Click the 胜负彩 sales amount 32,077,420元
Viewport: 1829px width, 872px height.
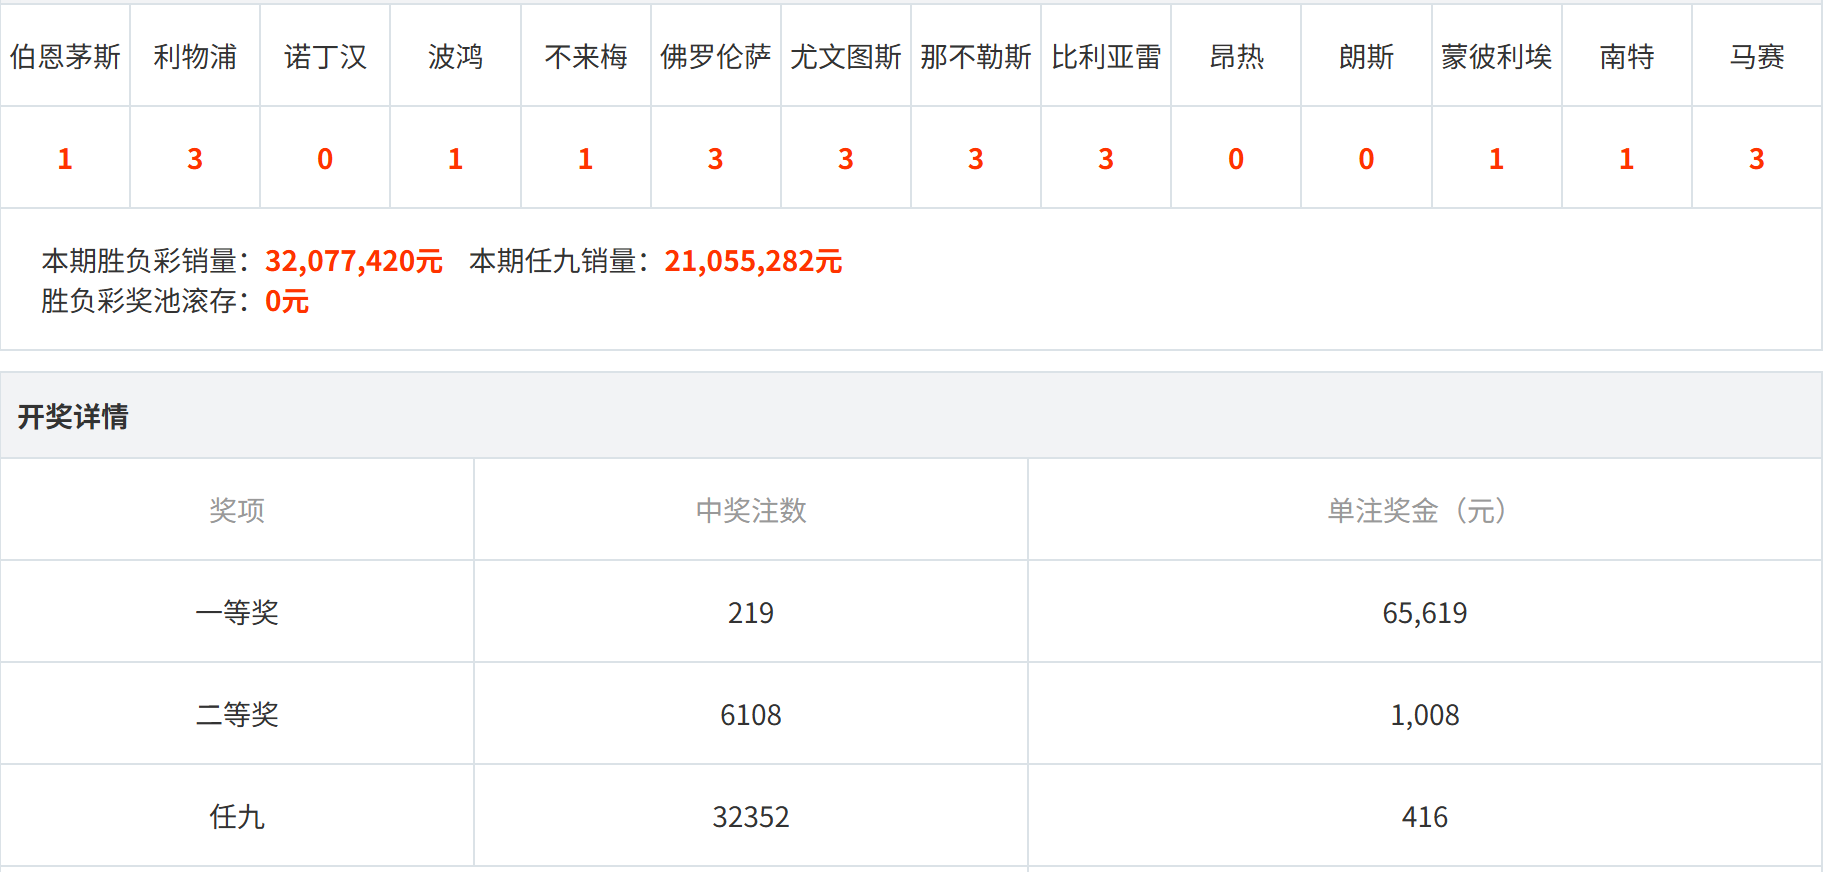(x=353, y=261)
